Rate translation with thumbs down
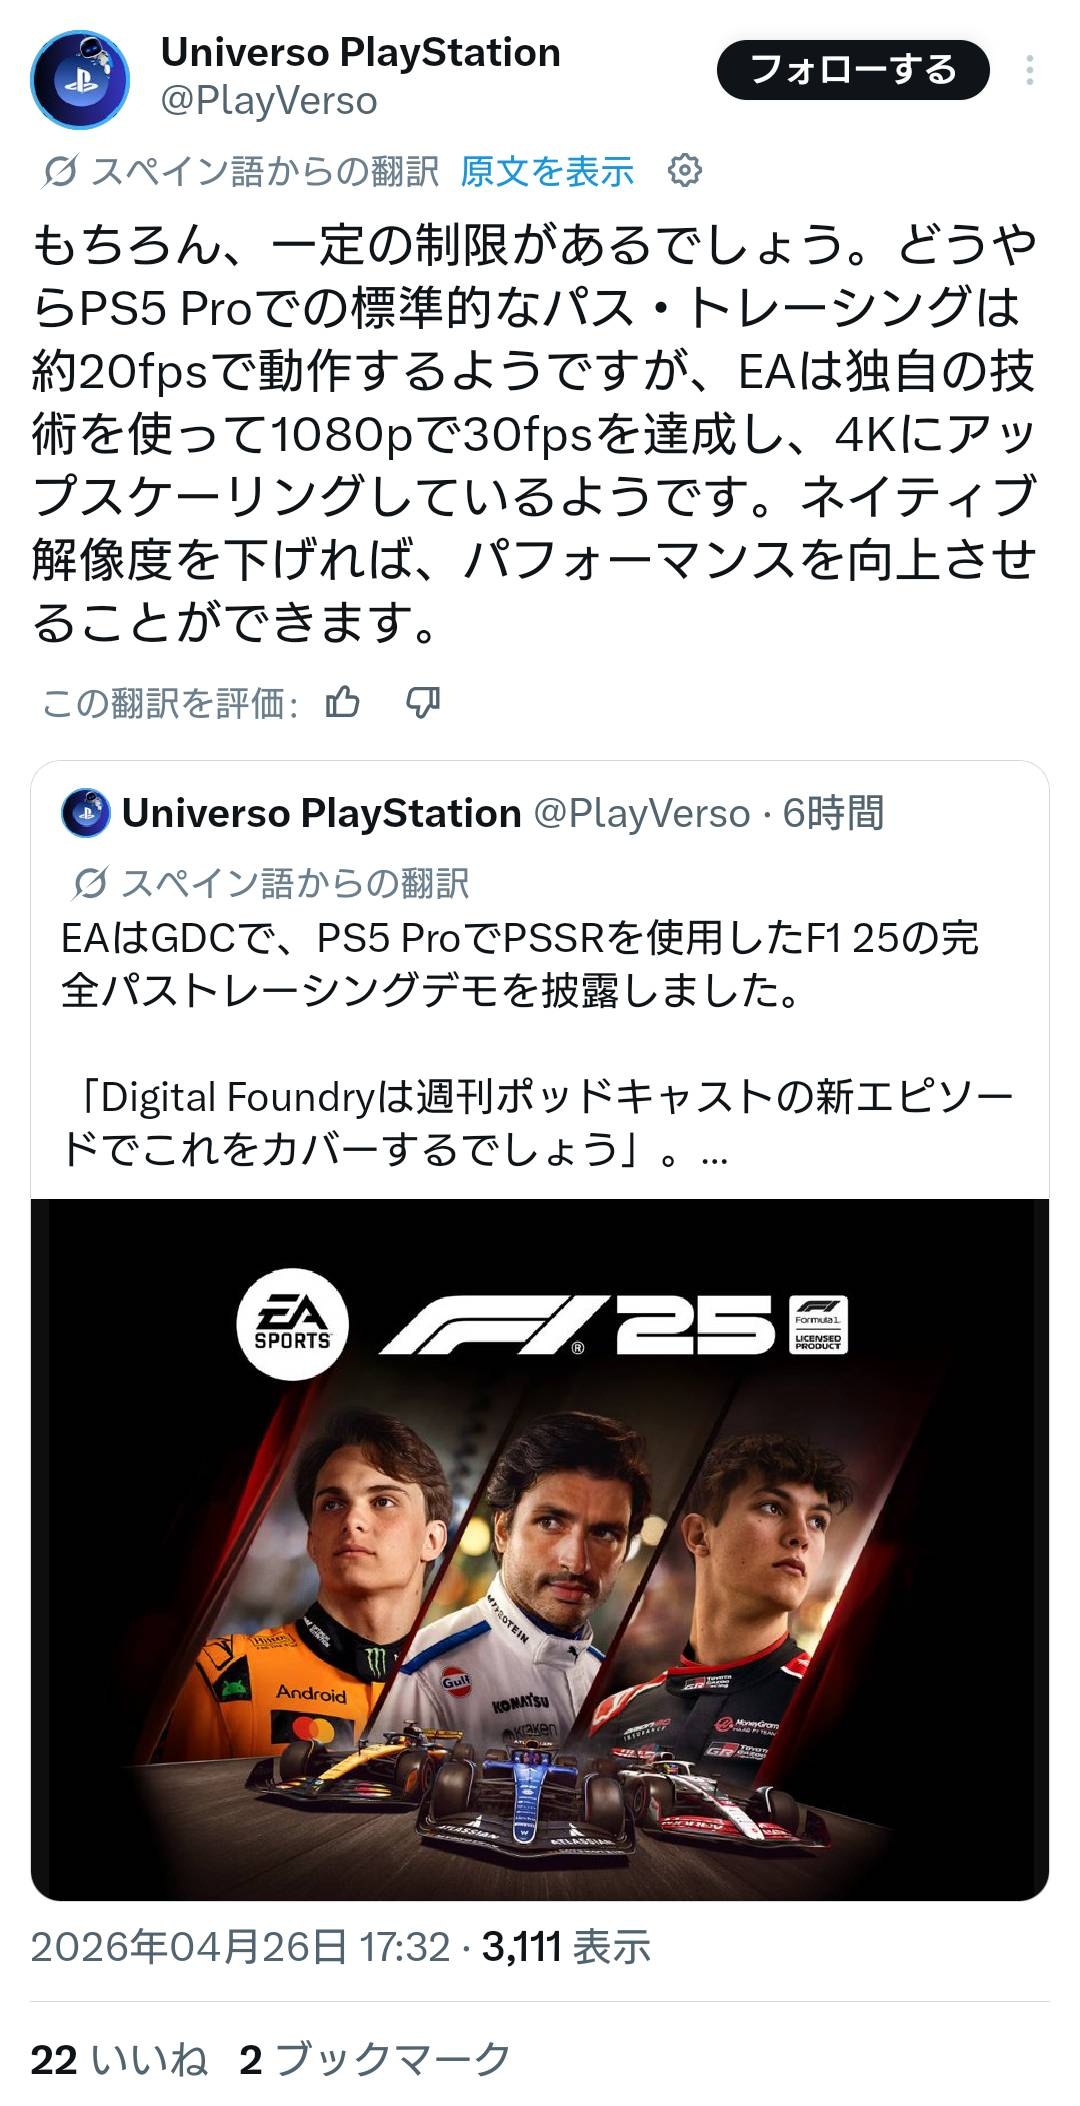Screen dimensions: 1080x2106 (x=423, y=703)
